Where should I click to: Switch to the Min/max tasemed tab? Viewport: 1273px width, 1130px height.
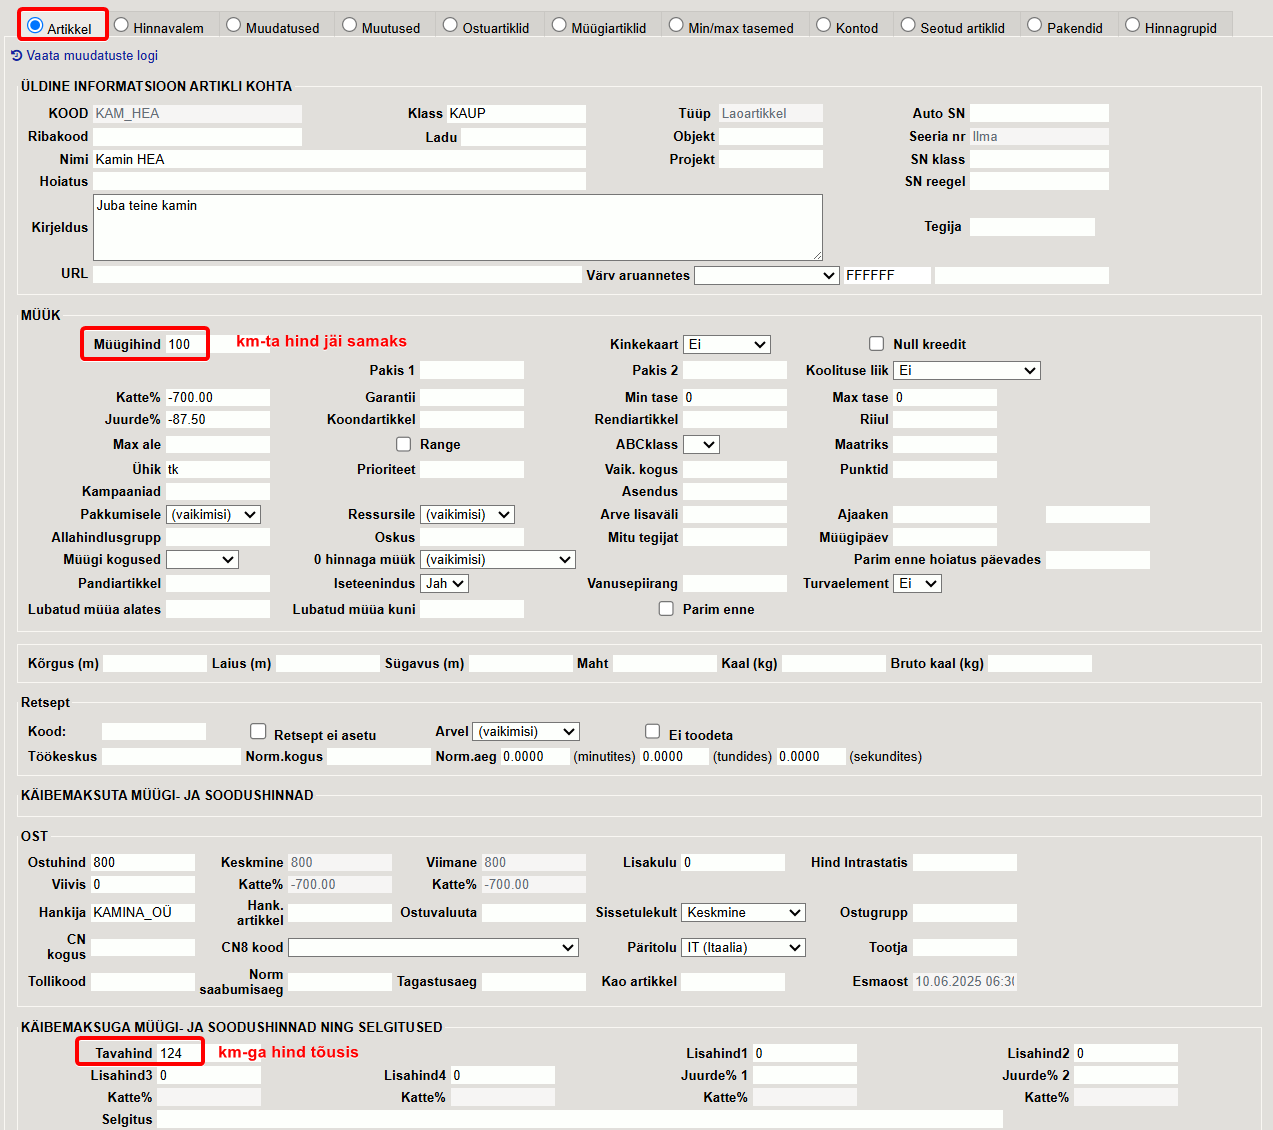[676, 25]
